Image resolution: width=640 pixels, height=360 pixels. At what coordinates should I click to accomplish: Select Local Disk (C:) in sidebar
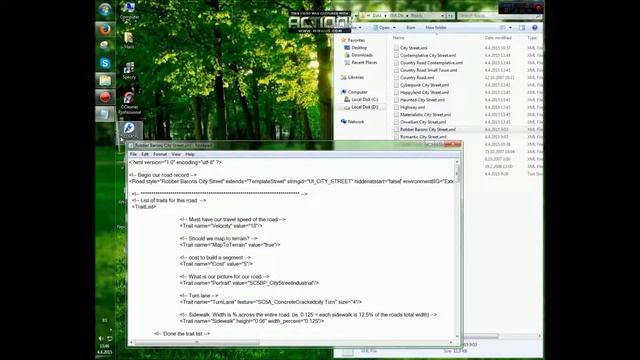tap(364, 99)
